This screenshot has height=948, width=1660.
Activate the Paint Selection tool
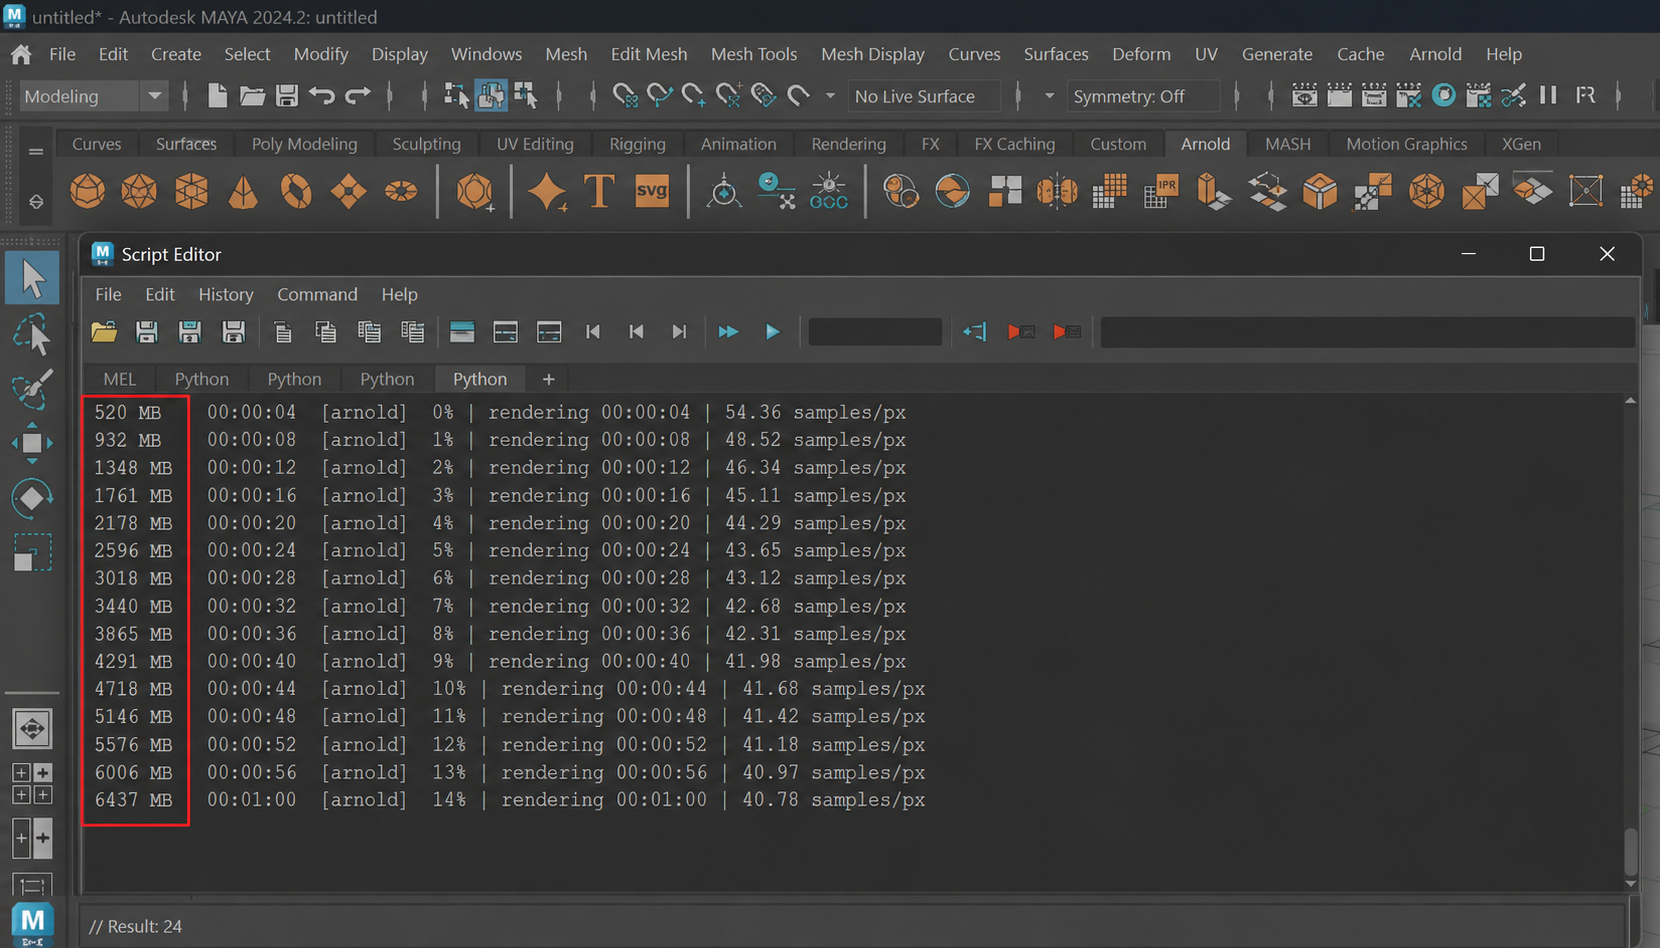click(x=32, y=389)
